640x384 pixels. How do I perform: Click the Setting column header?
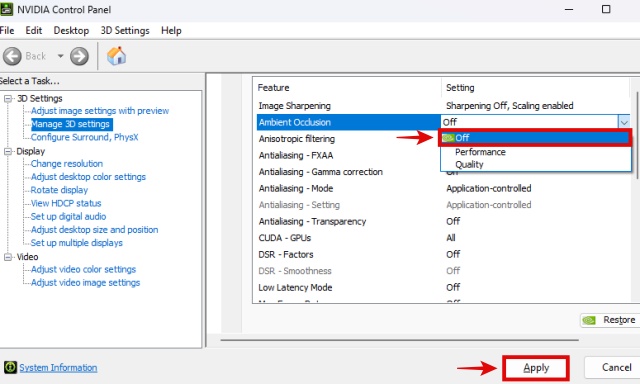point(460,88)
